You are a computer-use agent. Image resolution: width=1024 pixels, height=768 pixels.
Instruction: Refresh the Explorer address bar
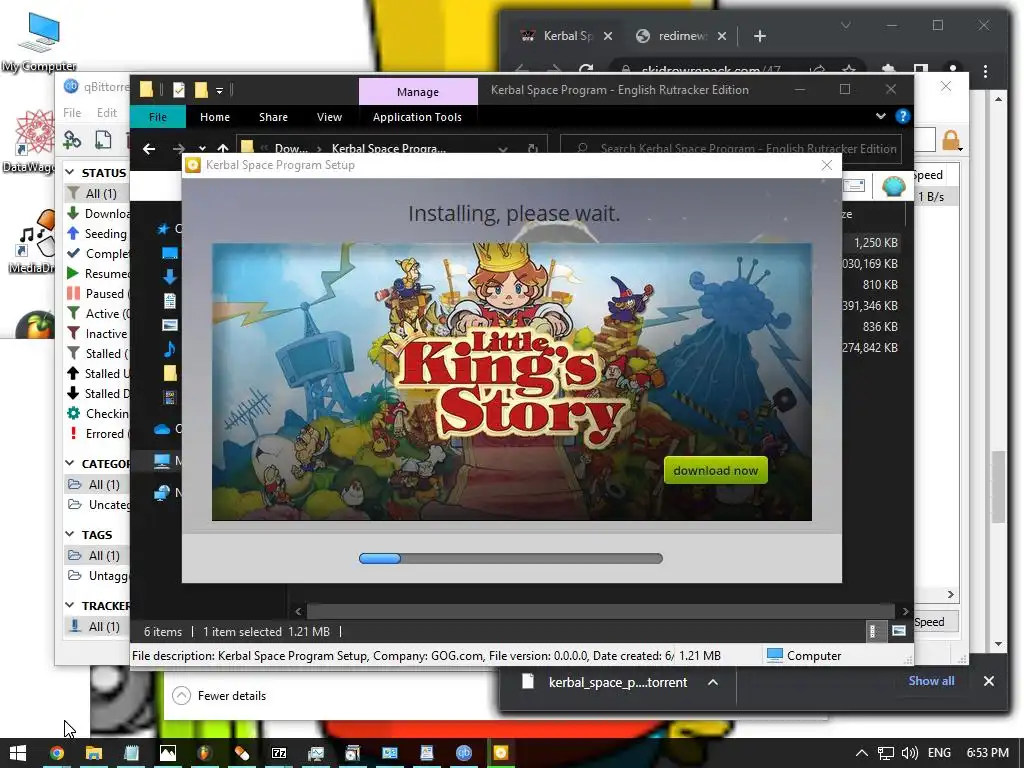(x=533, y=149)
